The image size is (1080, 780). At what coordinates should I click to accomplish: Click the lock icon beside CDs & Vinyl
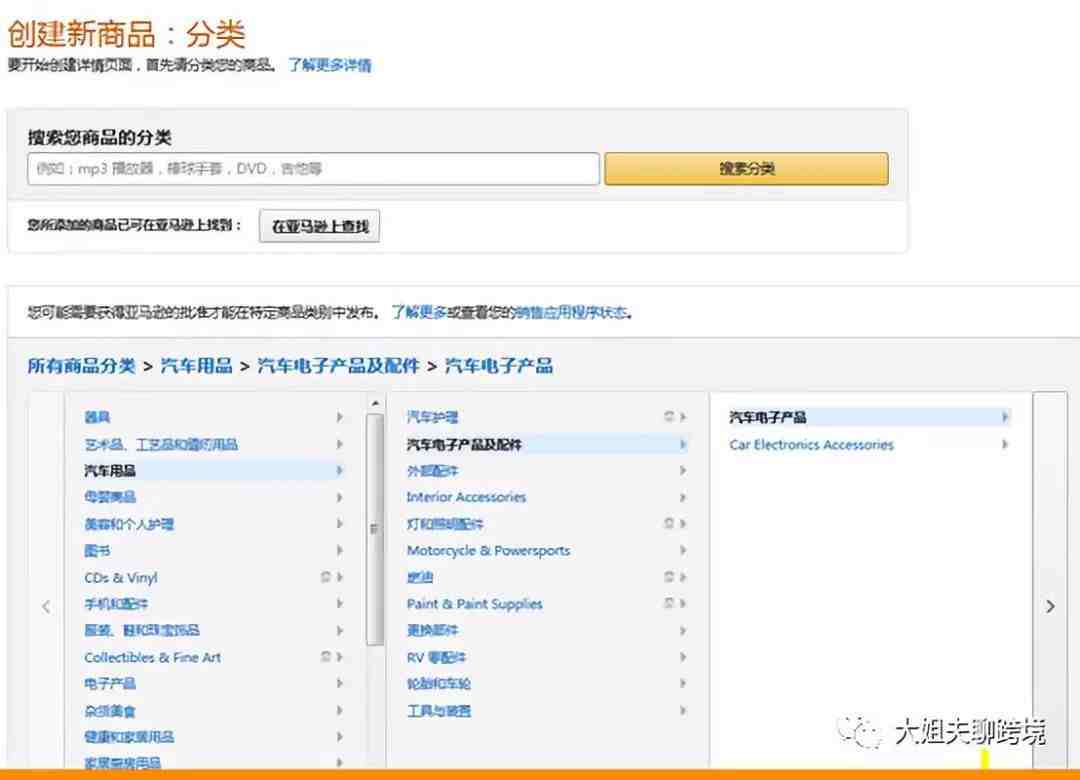325,577
